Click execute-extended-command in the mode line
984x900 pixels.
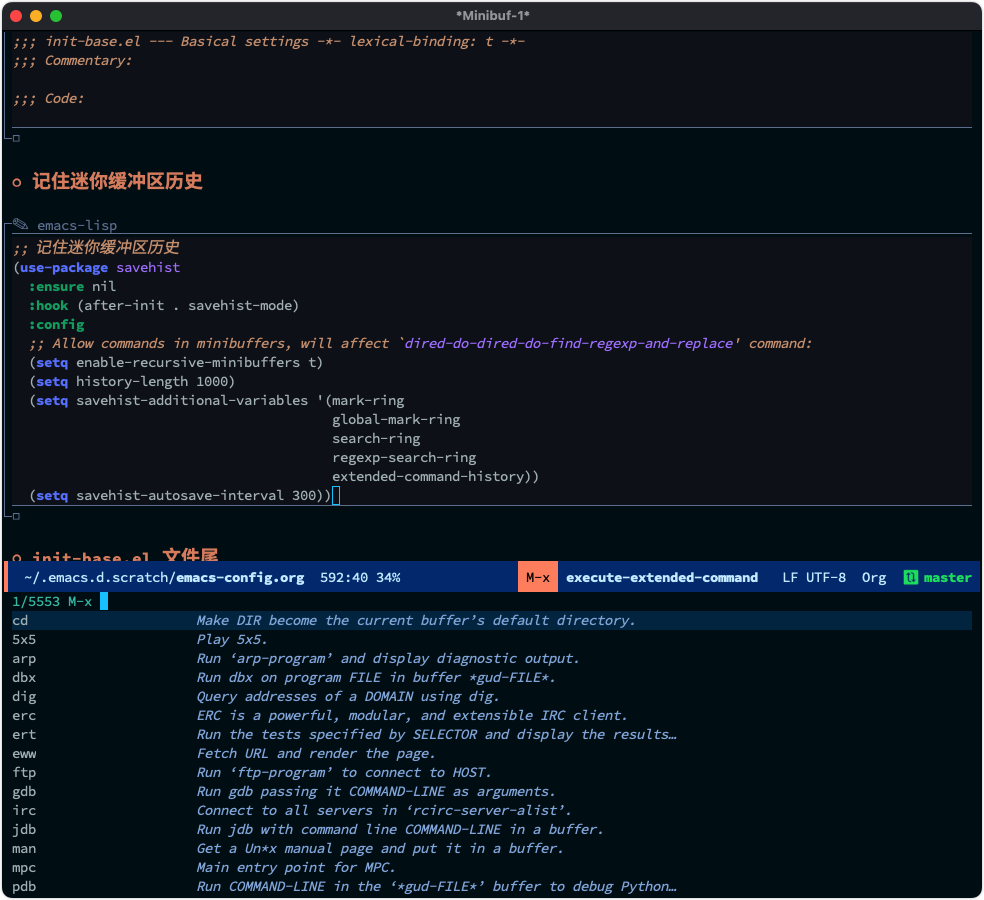[662, 577]
